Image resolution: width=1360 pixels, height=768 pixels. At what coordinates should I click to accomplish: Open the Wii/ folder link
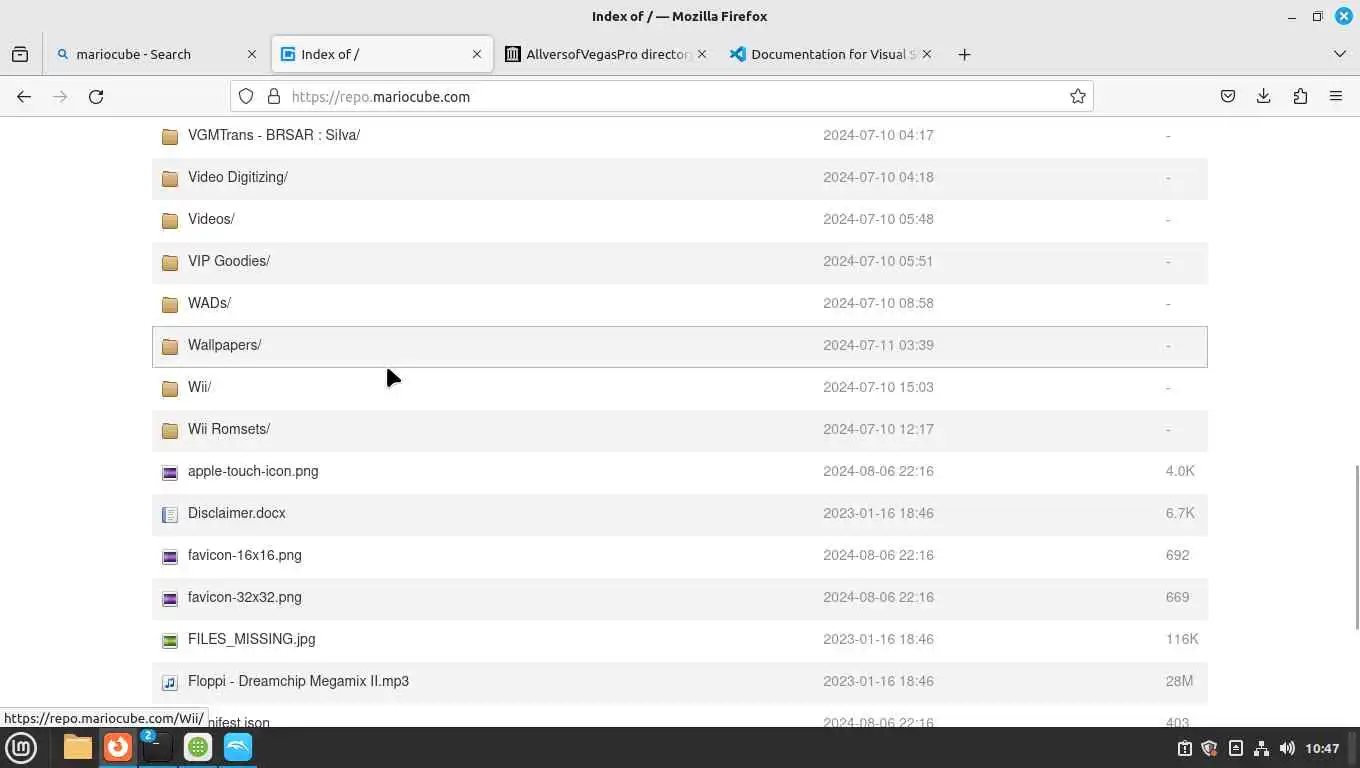click(x=199, y=387)
